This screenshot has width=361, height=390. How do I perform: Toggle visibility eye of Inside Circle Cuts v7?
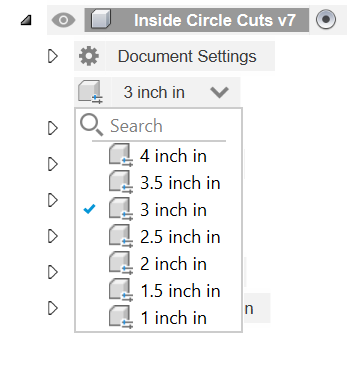coord(63,20)
